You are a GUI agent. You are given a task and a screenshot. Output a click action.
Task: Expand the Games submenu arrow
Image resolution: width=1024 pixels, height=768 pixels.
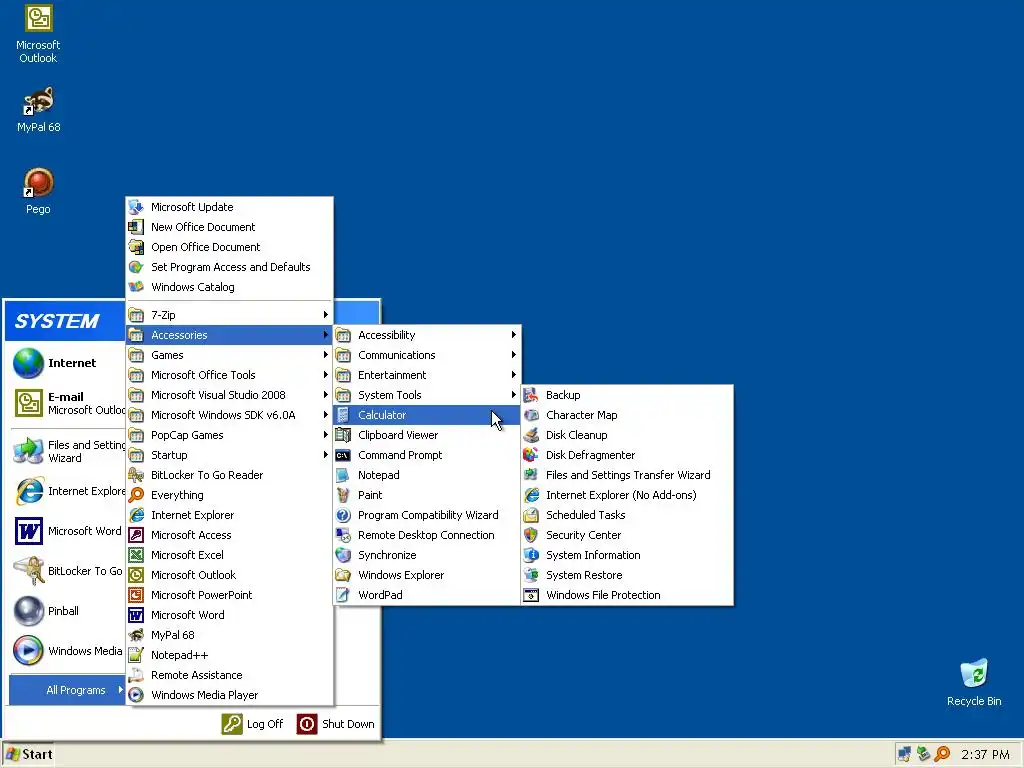click(325, 355)
